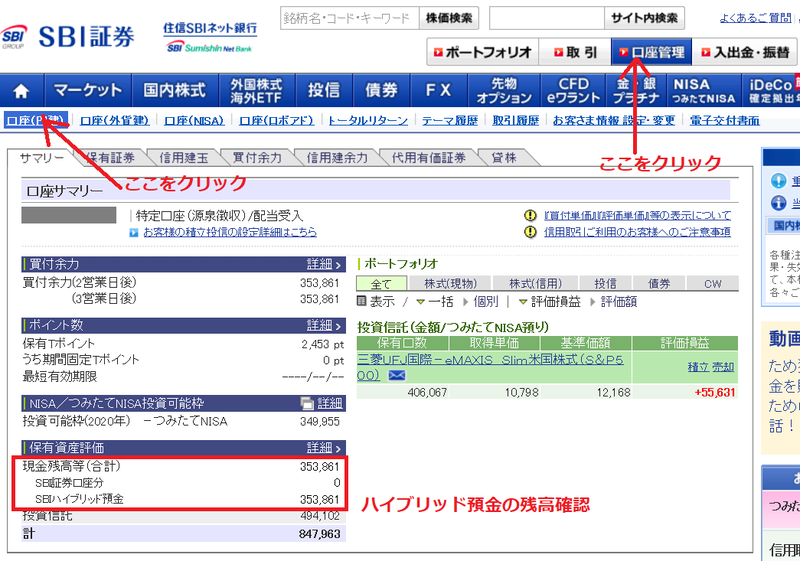This screenshot has height=561, width=800.
Task: Select portfolio 株式(現物) tab
Action: tap(451, 283)
